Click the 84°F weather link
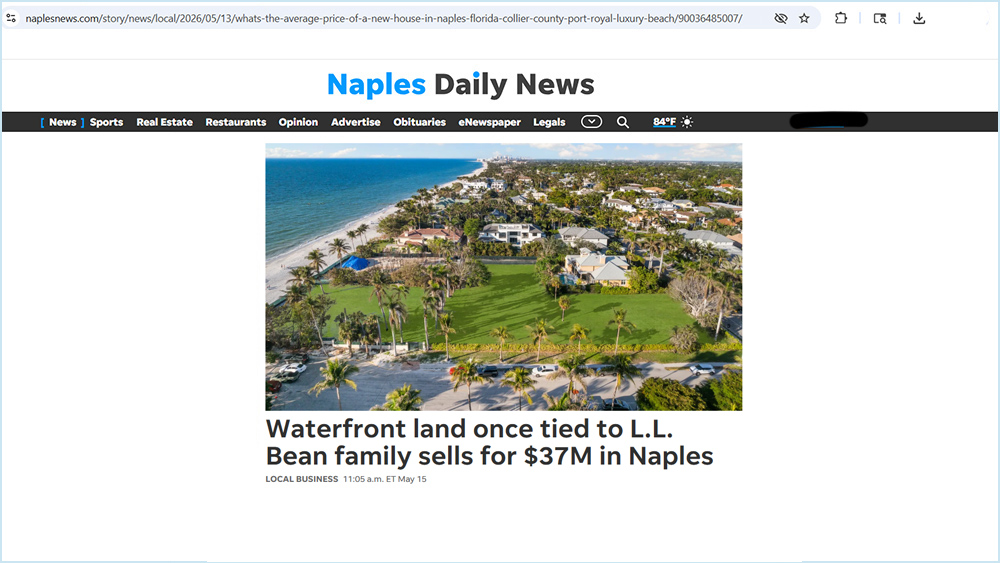Viewport: 1000px width, 563px height. coord(664,122)
